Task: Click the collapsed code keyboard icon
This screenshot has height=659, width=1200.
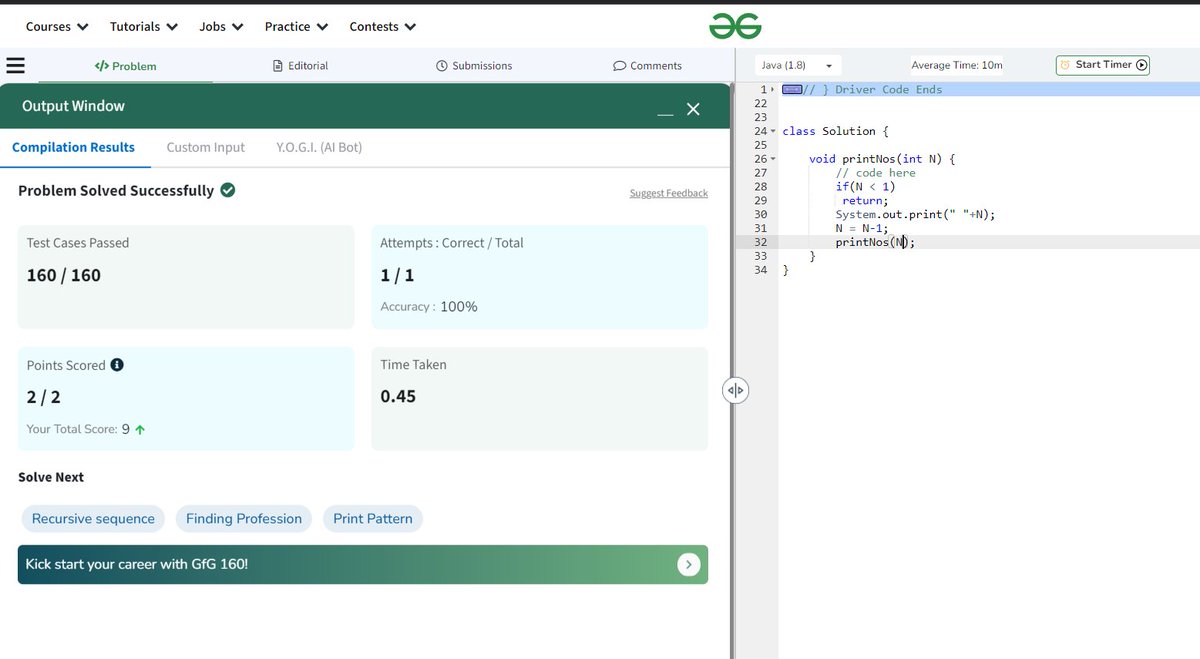Action: (792, 89)
